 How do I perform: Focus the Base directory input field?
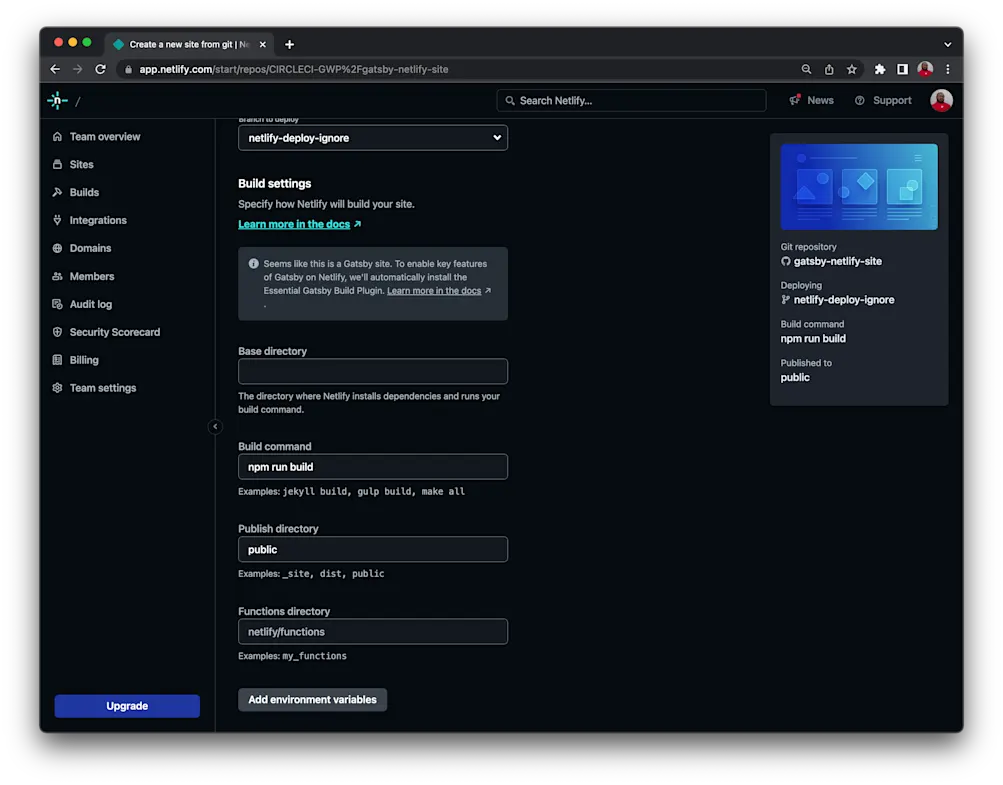click(x=372, y=371)
